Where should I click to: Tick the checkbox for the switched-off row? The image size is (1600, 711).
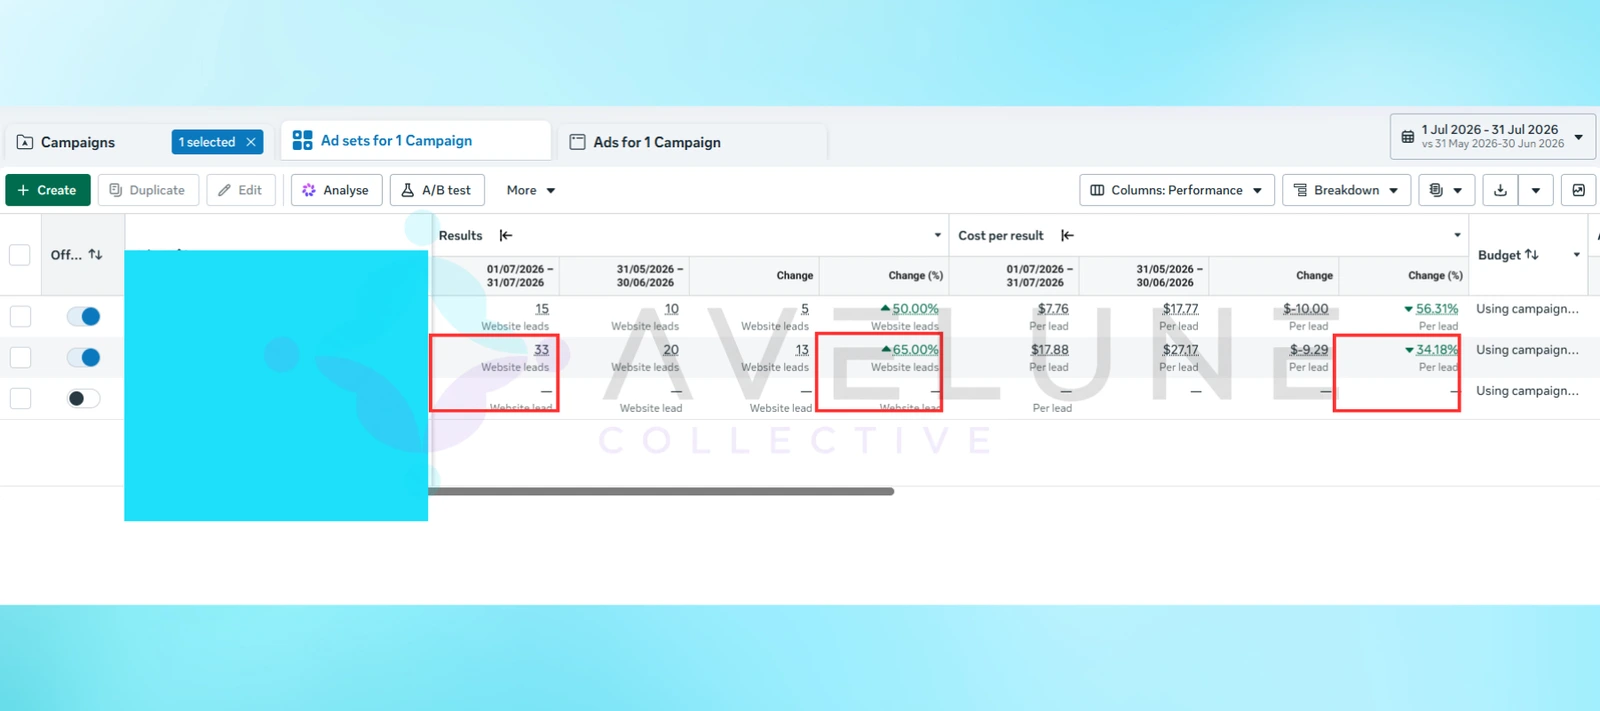(20, 399)
